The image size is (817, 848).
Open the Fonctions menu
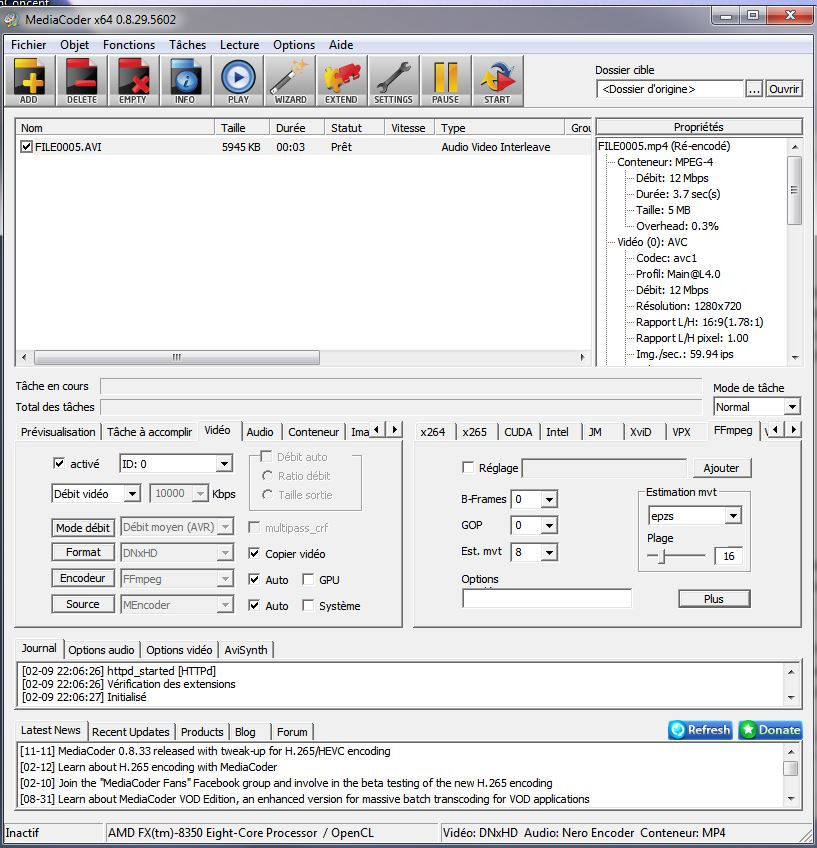pos(129,45)
